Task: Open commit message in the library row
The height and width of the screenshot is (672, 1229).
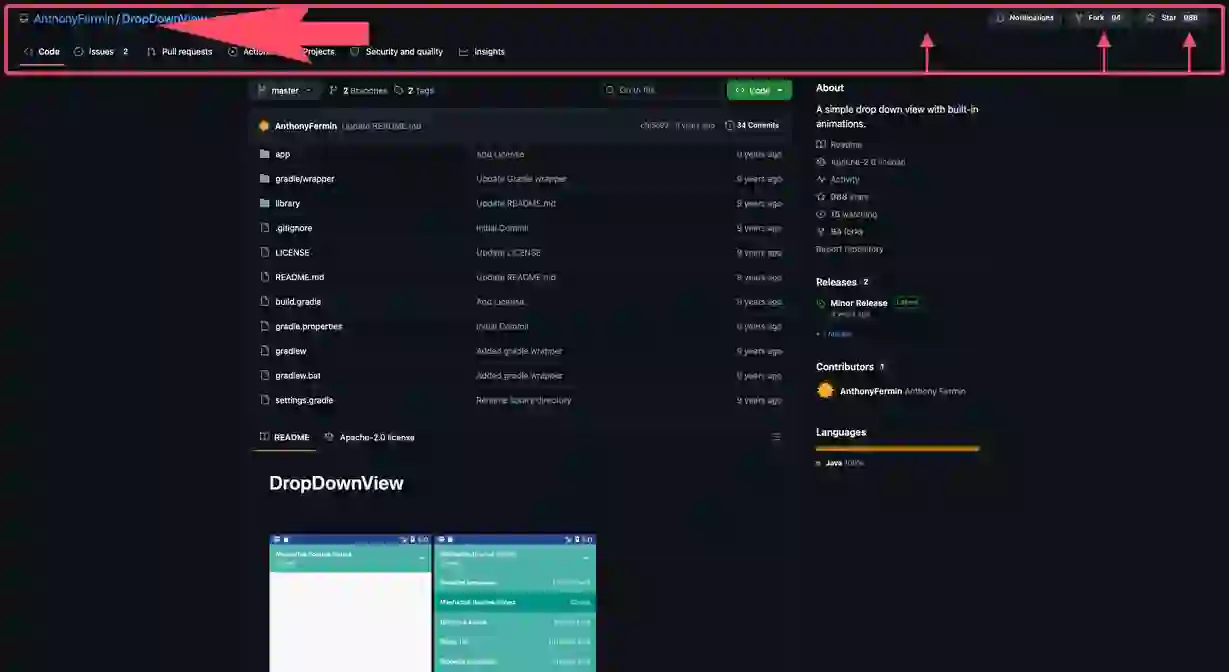Action: click(x=516, y=204)
